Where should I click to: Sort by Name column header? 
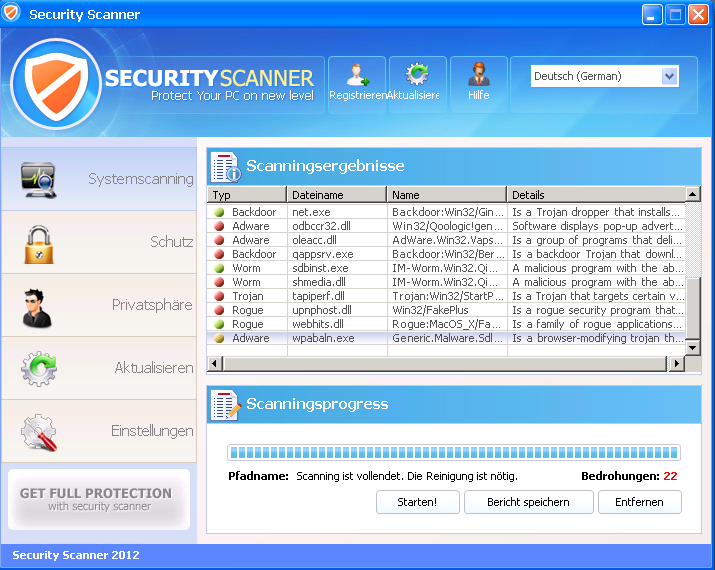click(x=446, y=195)
